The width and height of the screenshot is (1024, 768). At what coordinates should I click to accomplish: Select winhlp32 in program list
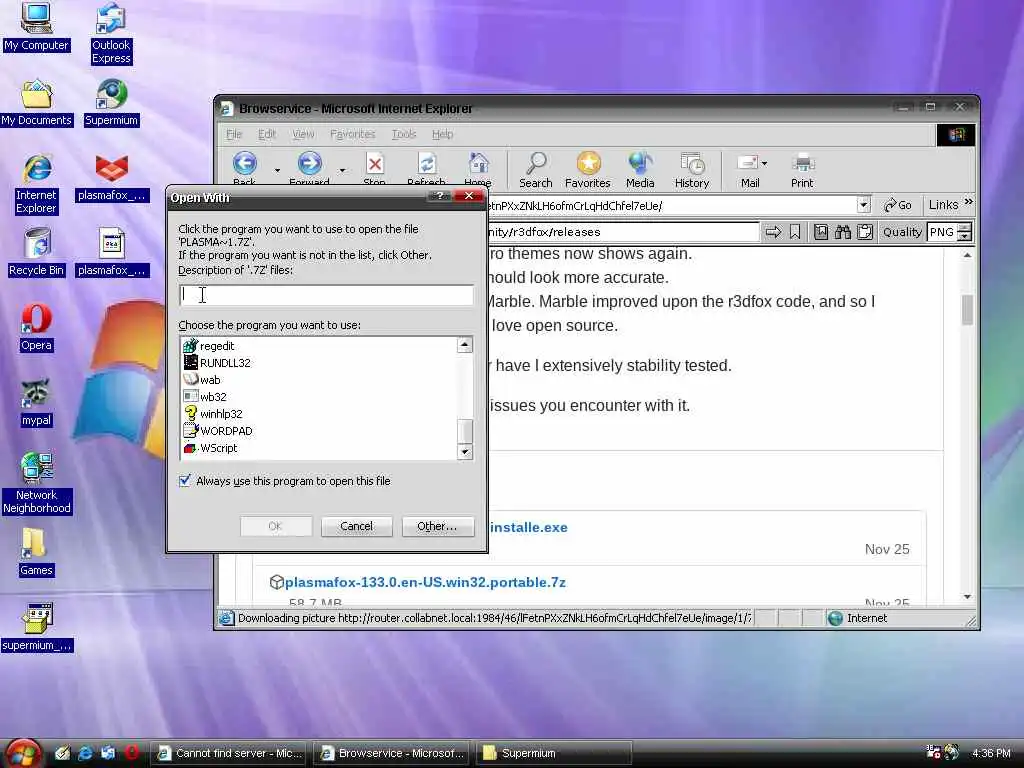click(221, 413)
